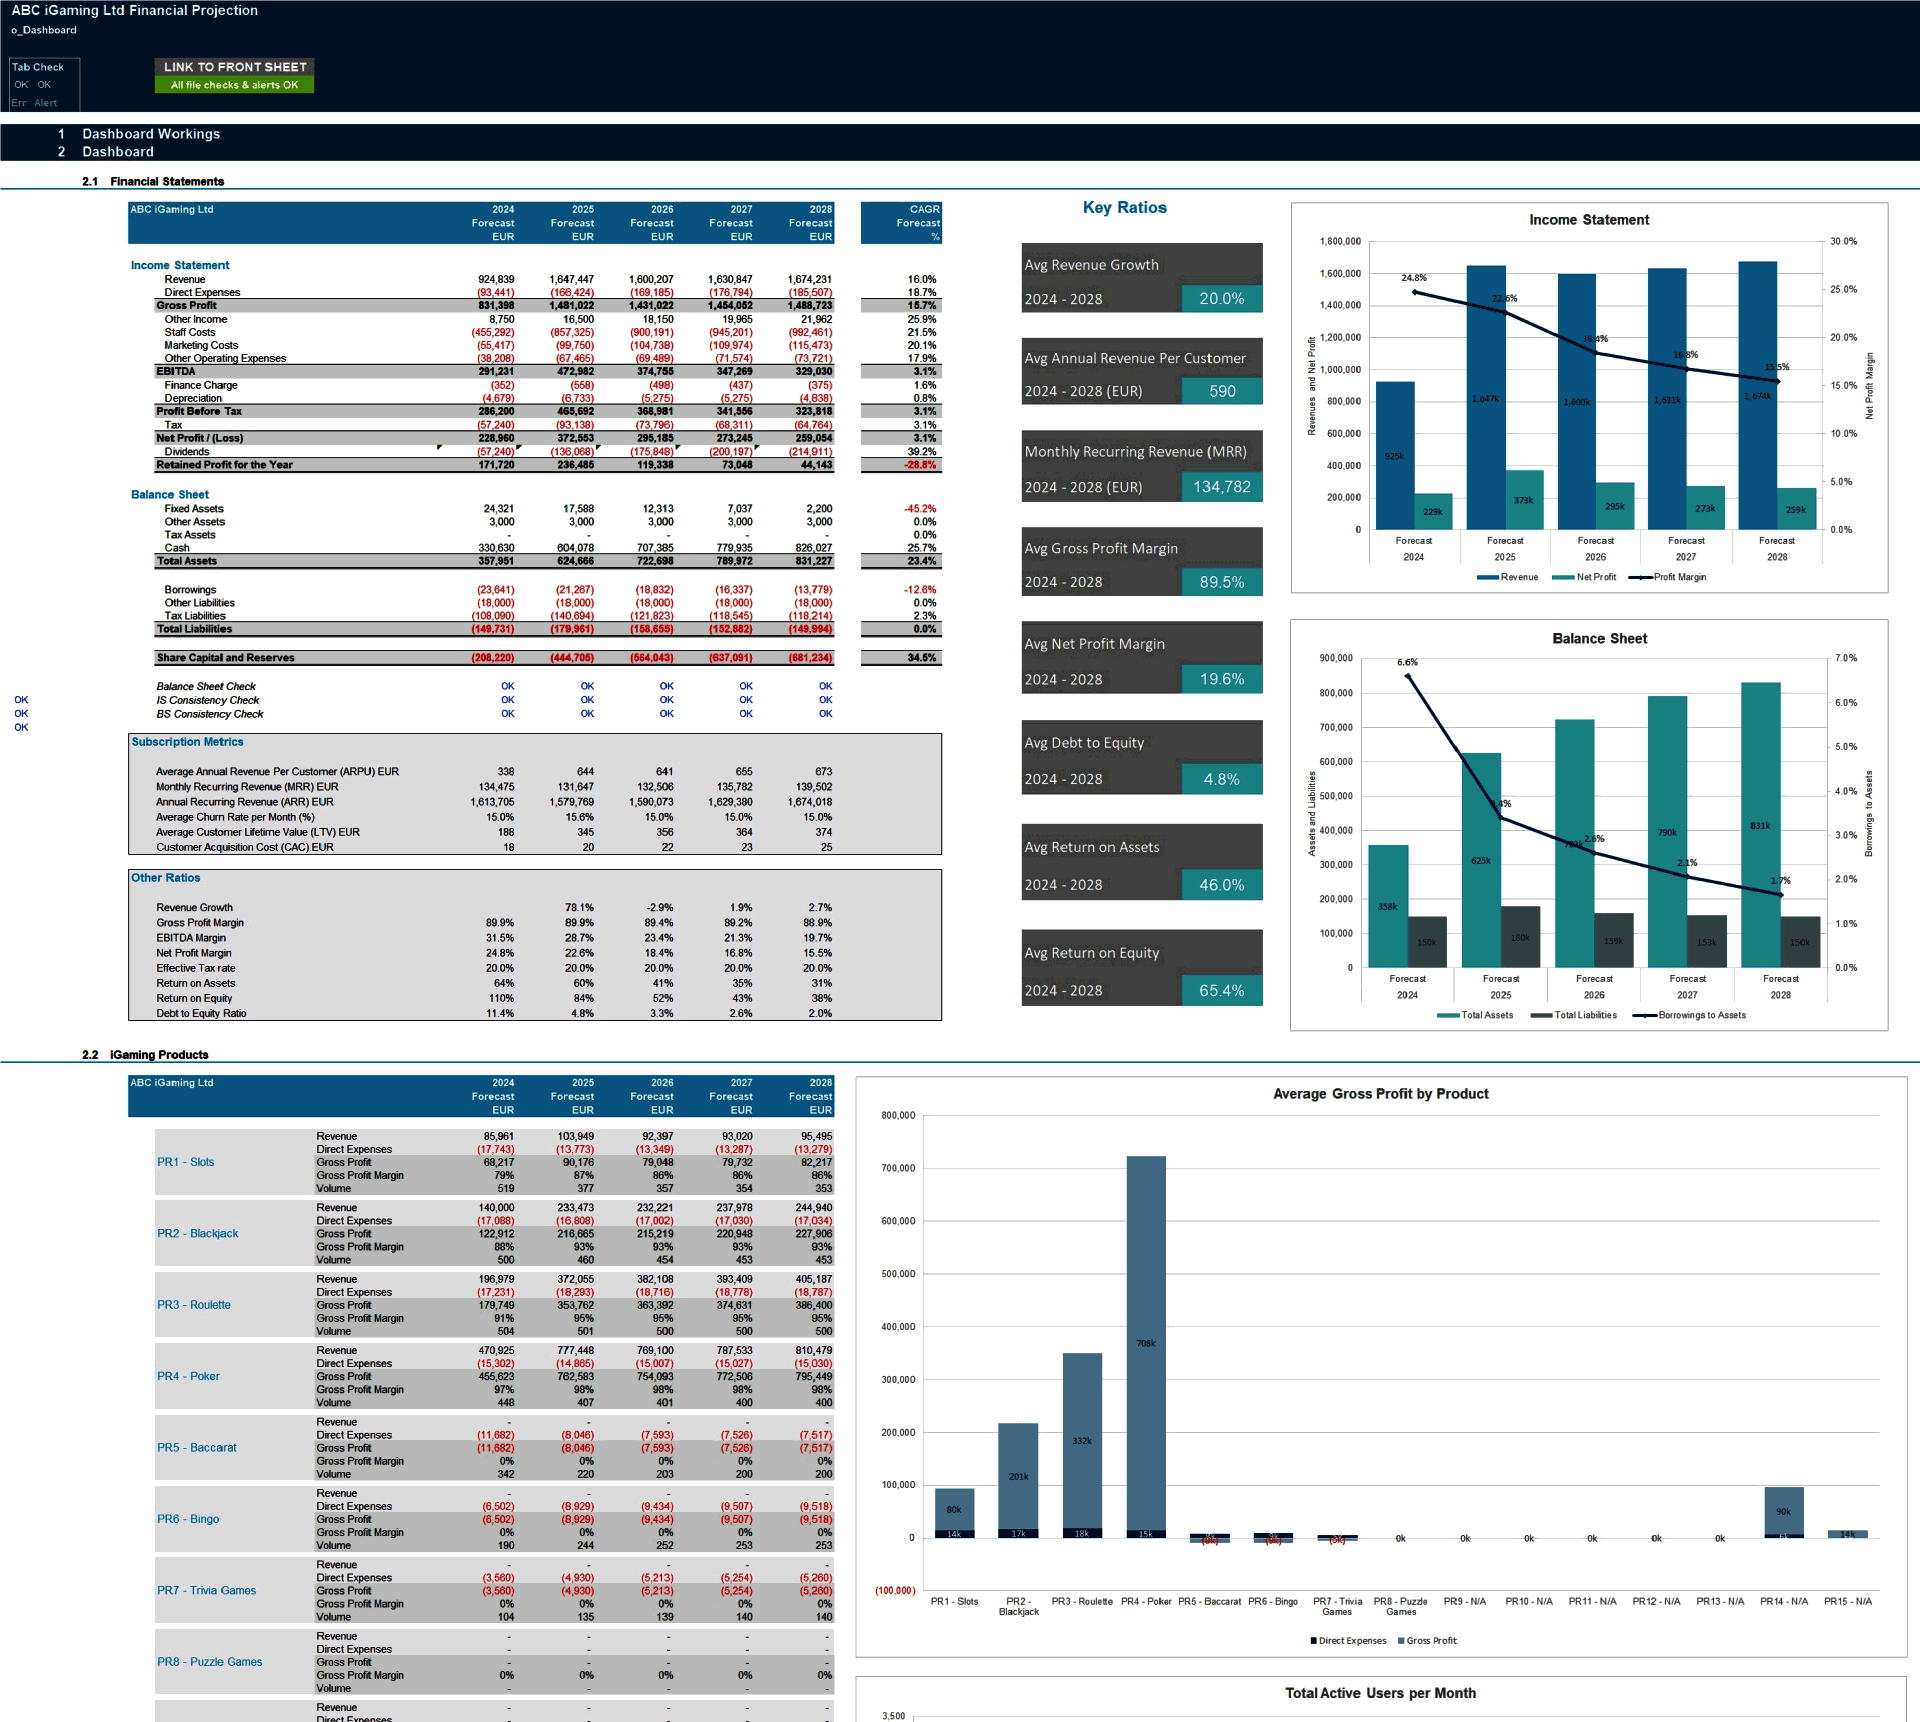Open the PR8 - Puzzle Games product label
Viewport: 1920px width, 1722px height.
(209, 1662)
